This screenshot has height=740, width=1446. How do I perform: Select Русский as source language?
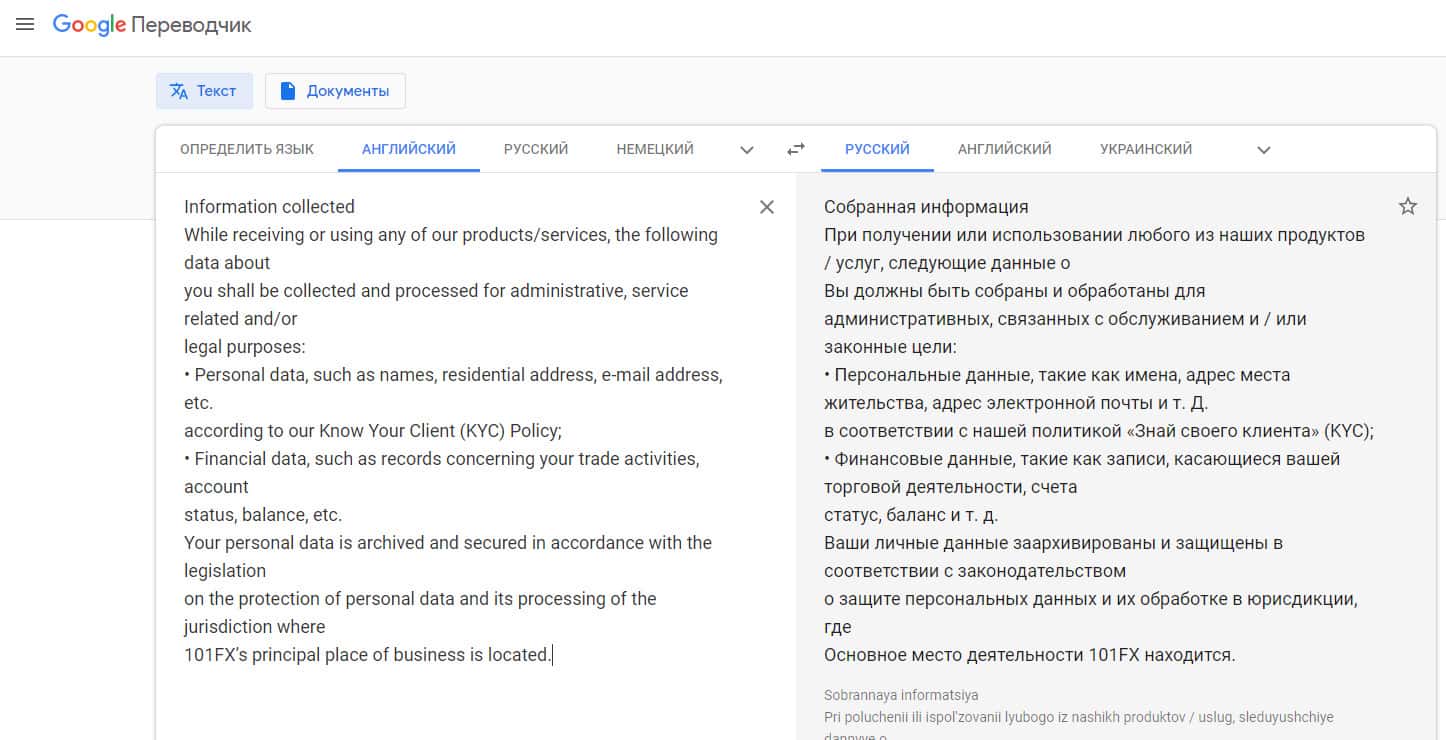click(x=536, y=149)
